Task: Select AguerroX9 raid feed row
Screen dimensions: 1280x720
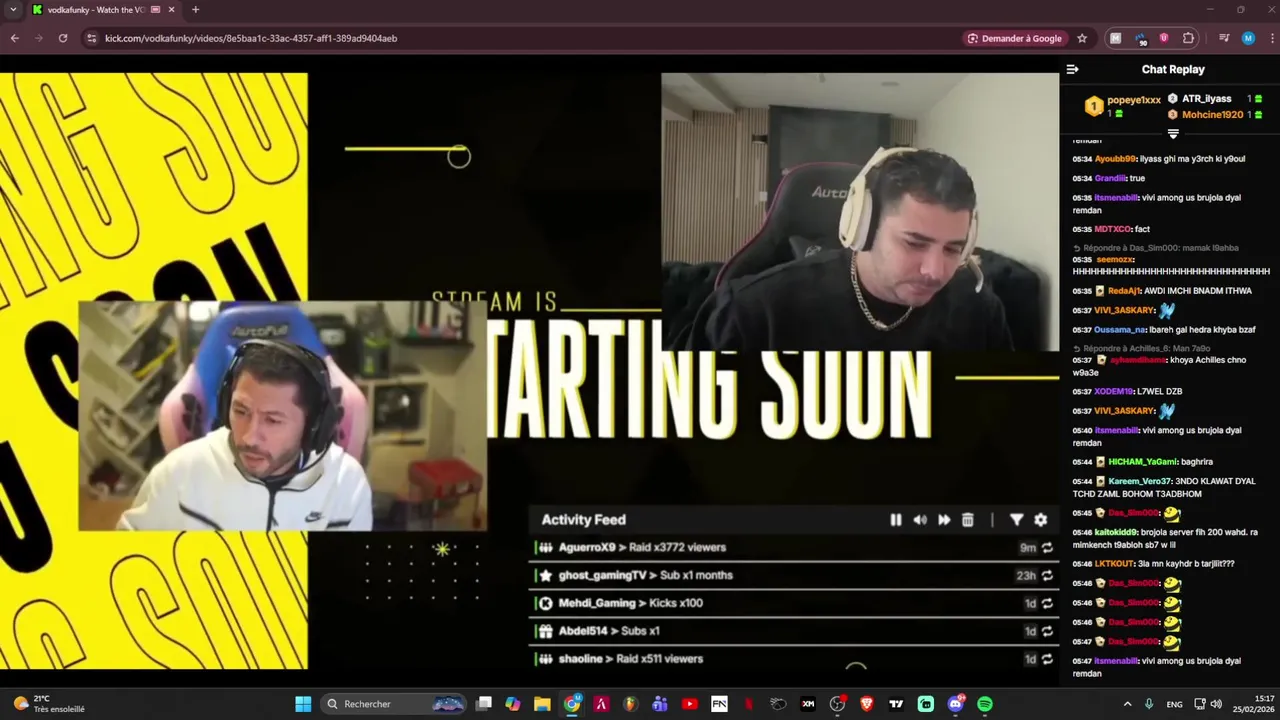Action: click(x=793, y=548)
